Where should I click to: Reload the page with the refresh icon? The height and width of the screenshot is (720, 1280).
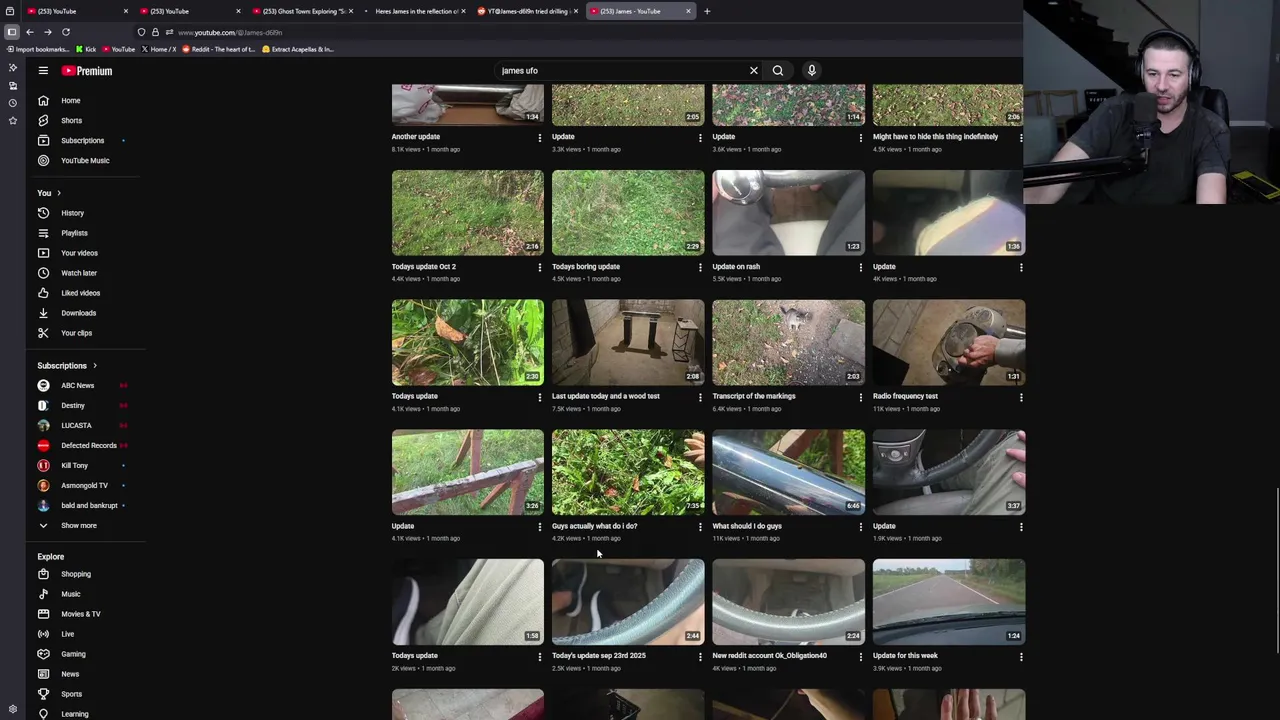pos(66,32)
